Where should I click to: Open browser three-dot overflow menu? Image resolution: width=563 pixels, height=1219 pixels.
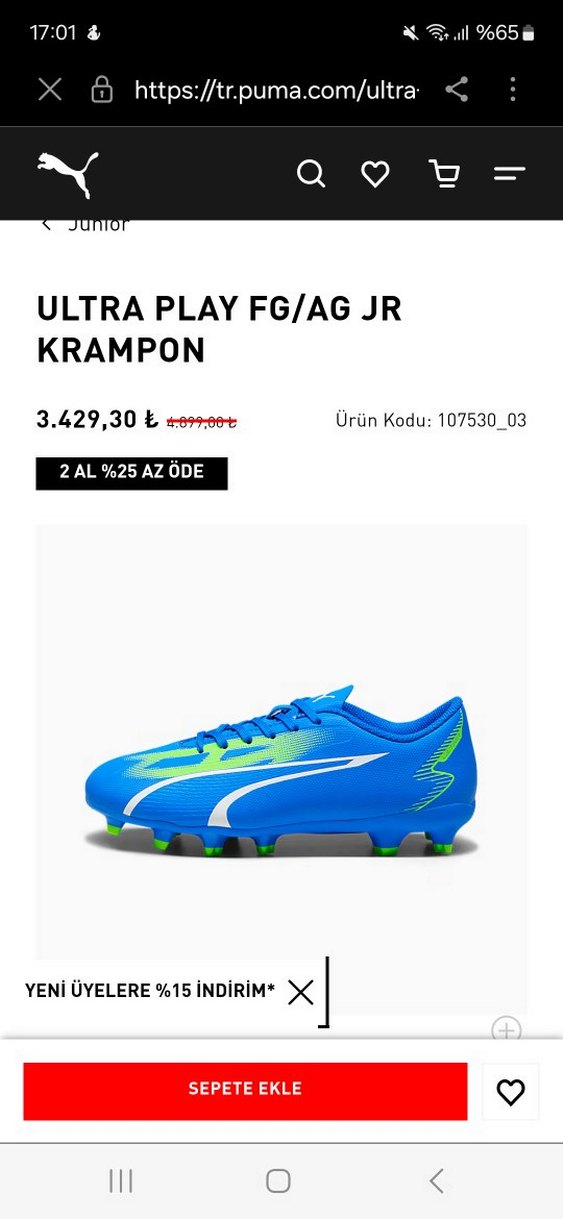(x=513, y=90)
